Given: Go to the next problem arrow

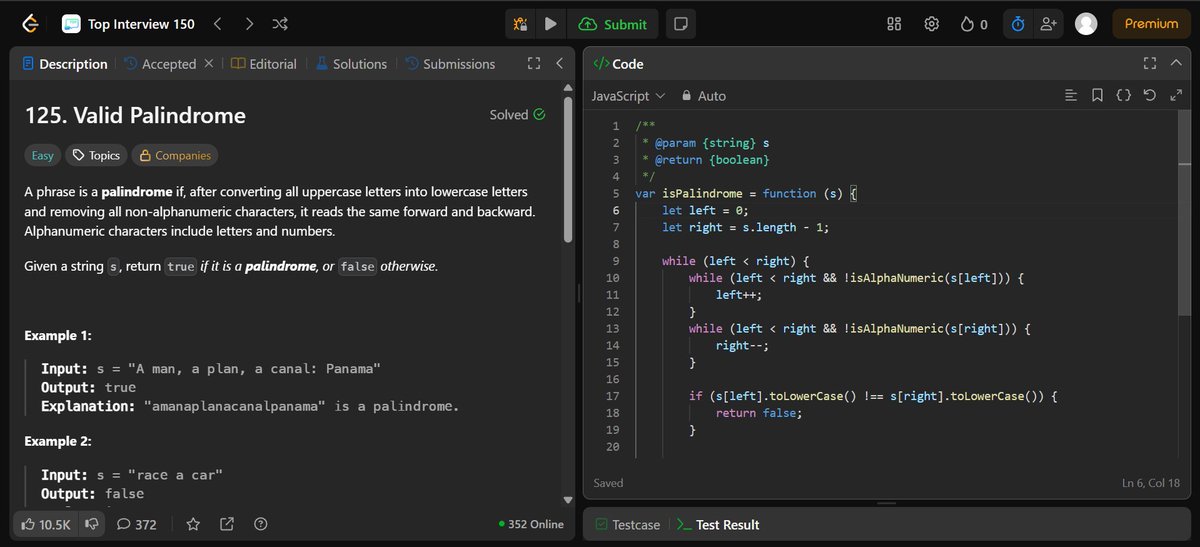Looking at the screenshot, I should [249, 24].
